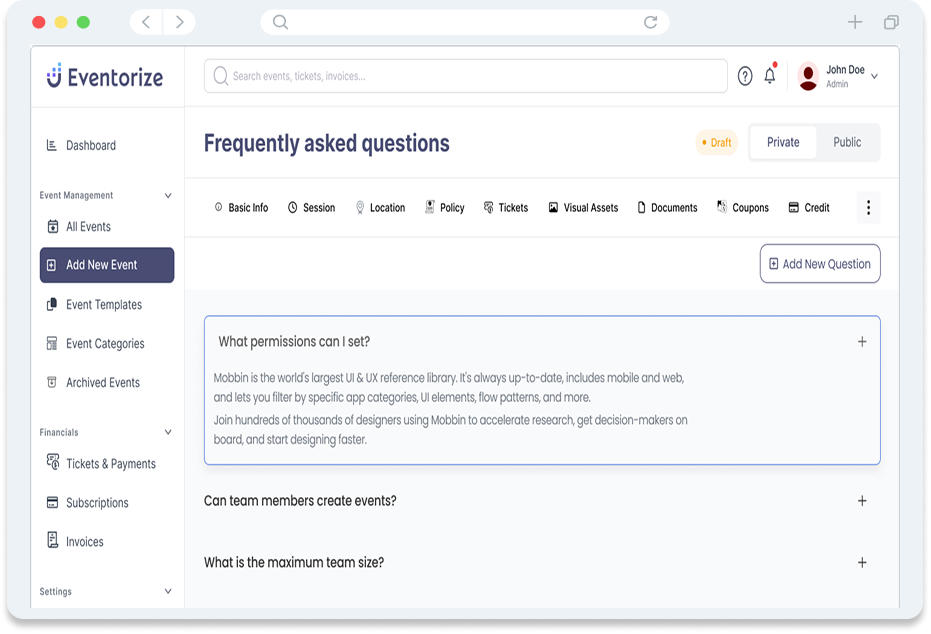Open the notifications bell
This screenshot has height=634, width=931.
coord(770,76)
